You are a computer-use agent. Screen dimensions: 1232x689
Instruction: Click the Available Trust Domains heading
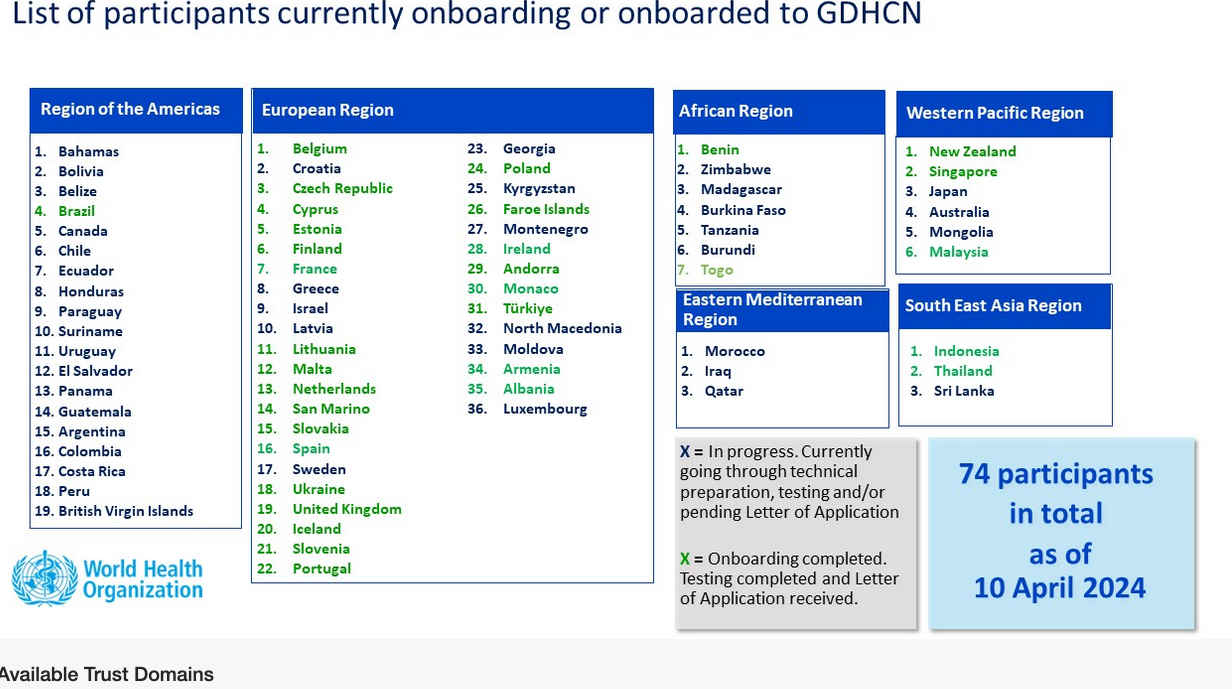tap(107, 675)
